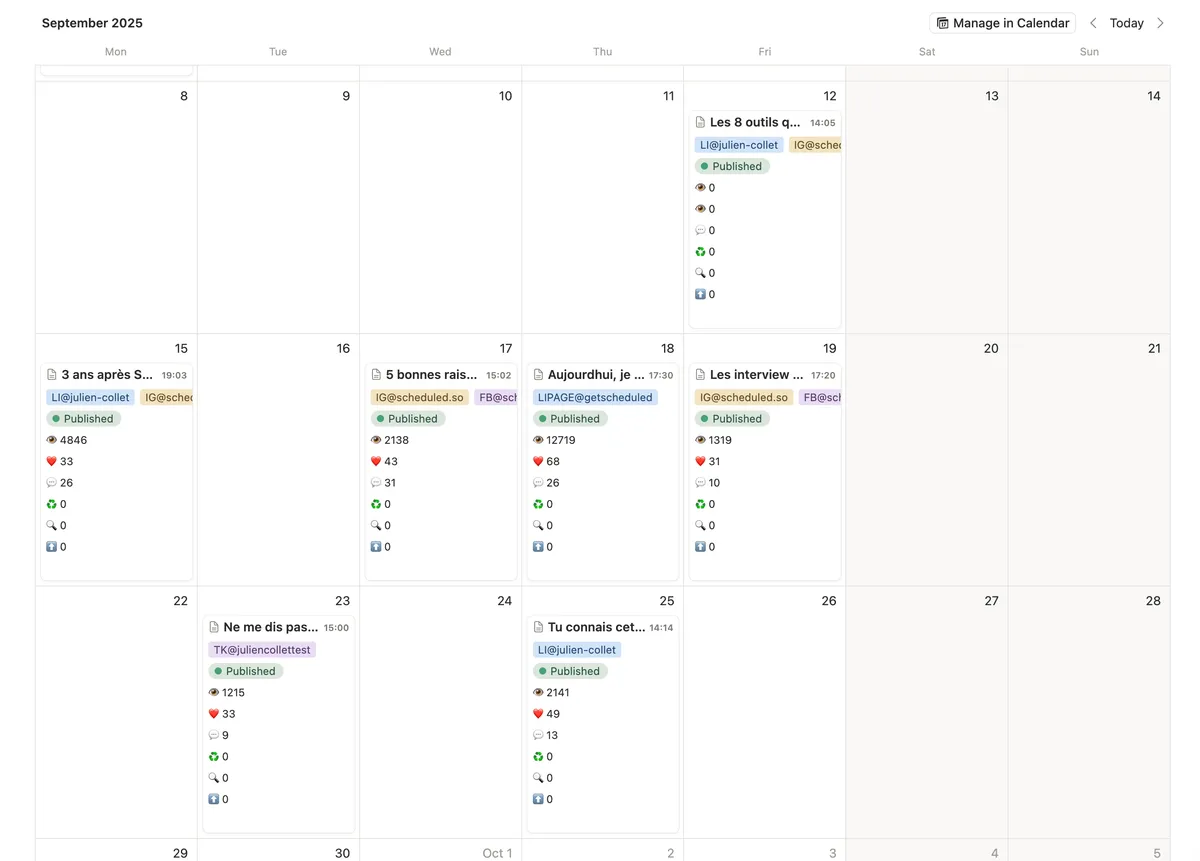Click the comment bubble icon on "Aujourdhui, je" post
The width and height of the screenshot is (1200, 861).
539,482
